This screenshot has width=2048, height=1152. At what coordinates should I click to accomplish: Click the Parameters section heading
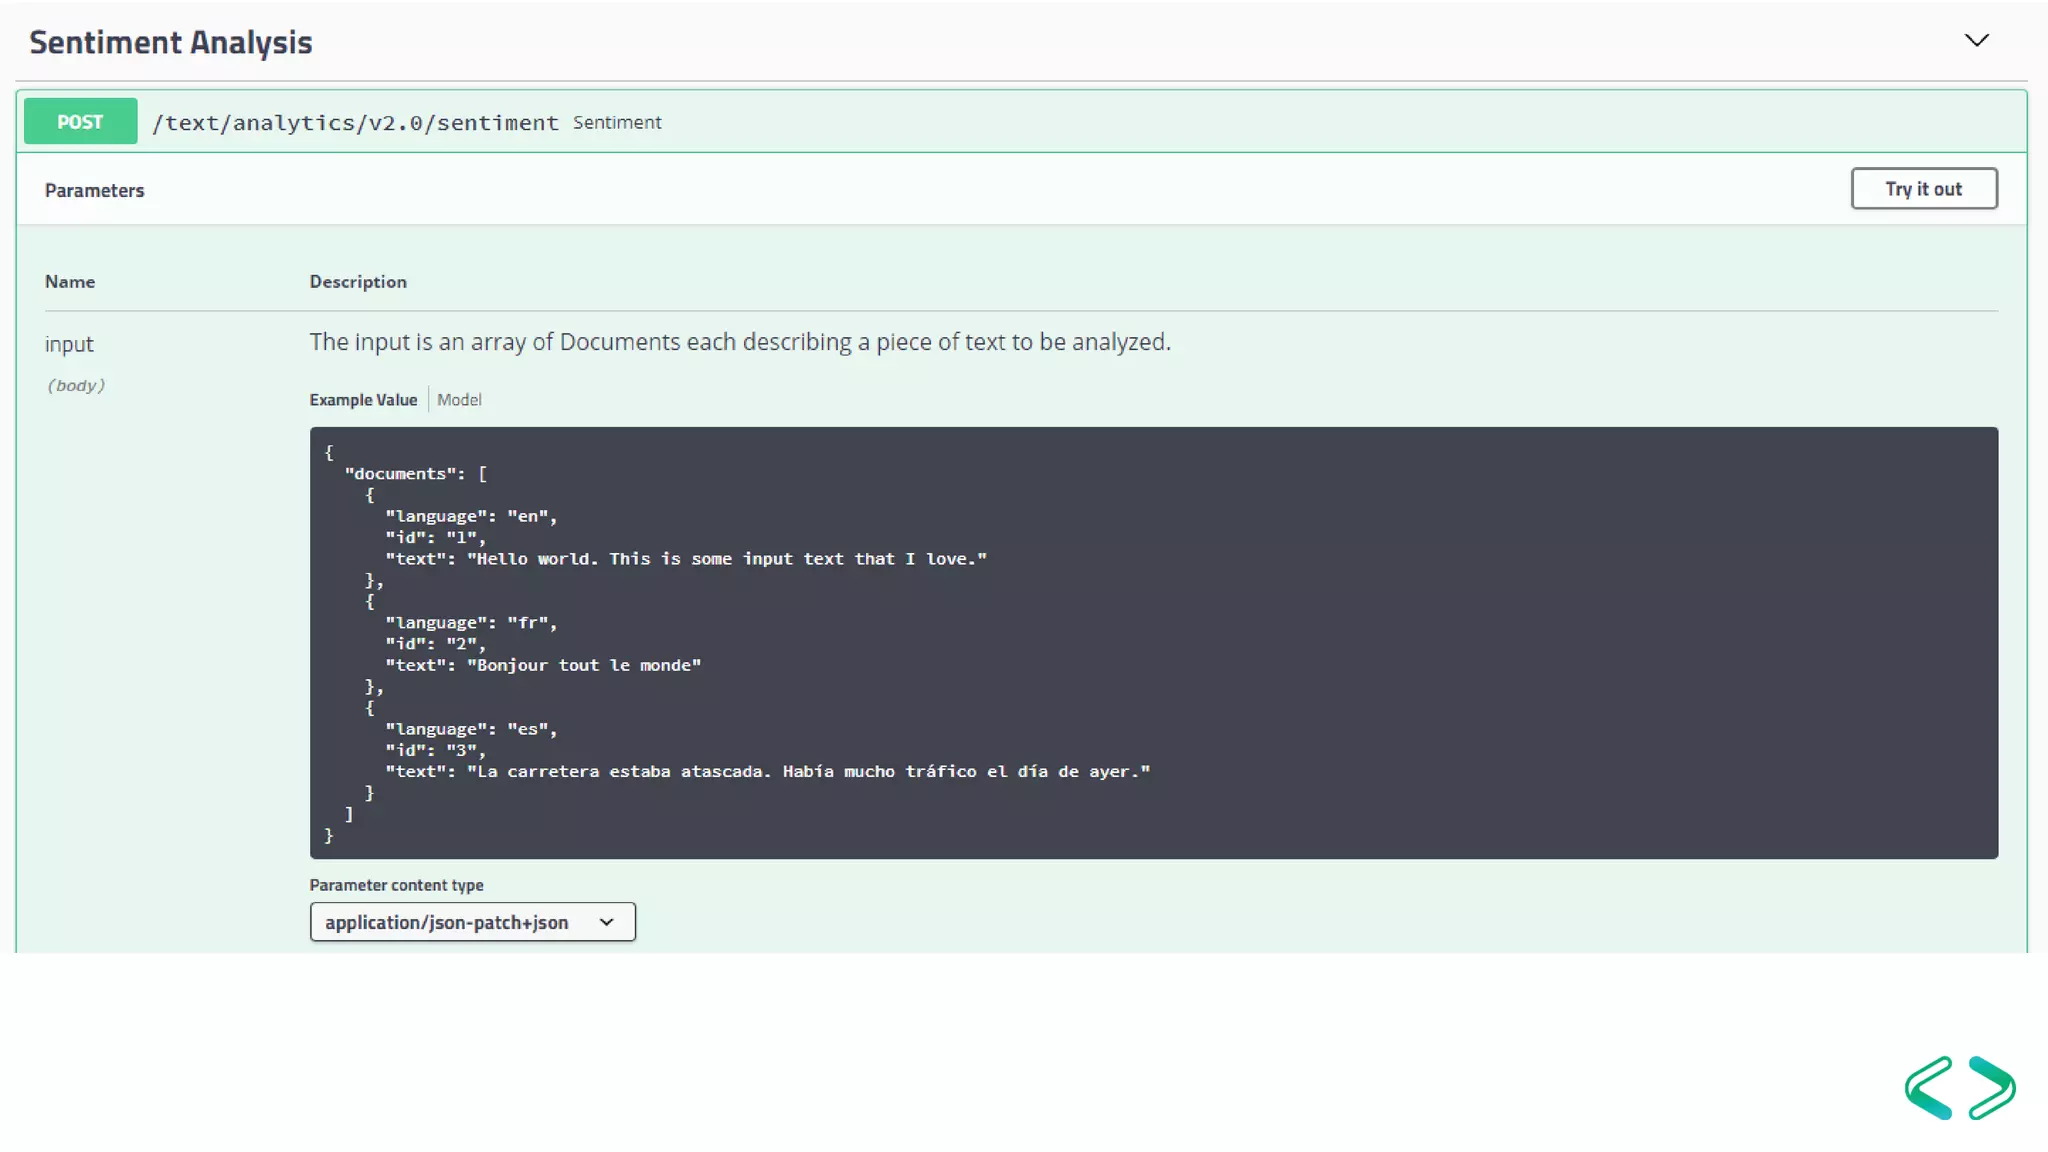94,190
